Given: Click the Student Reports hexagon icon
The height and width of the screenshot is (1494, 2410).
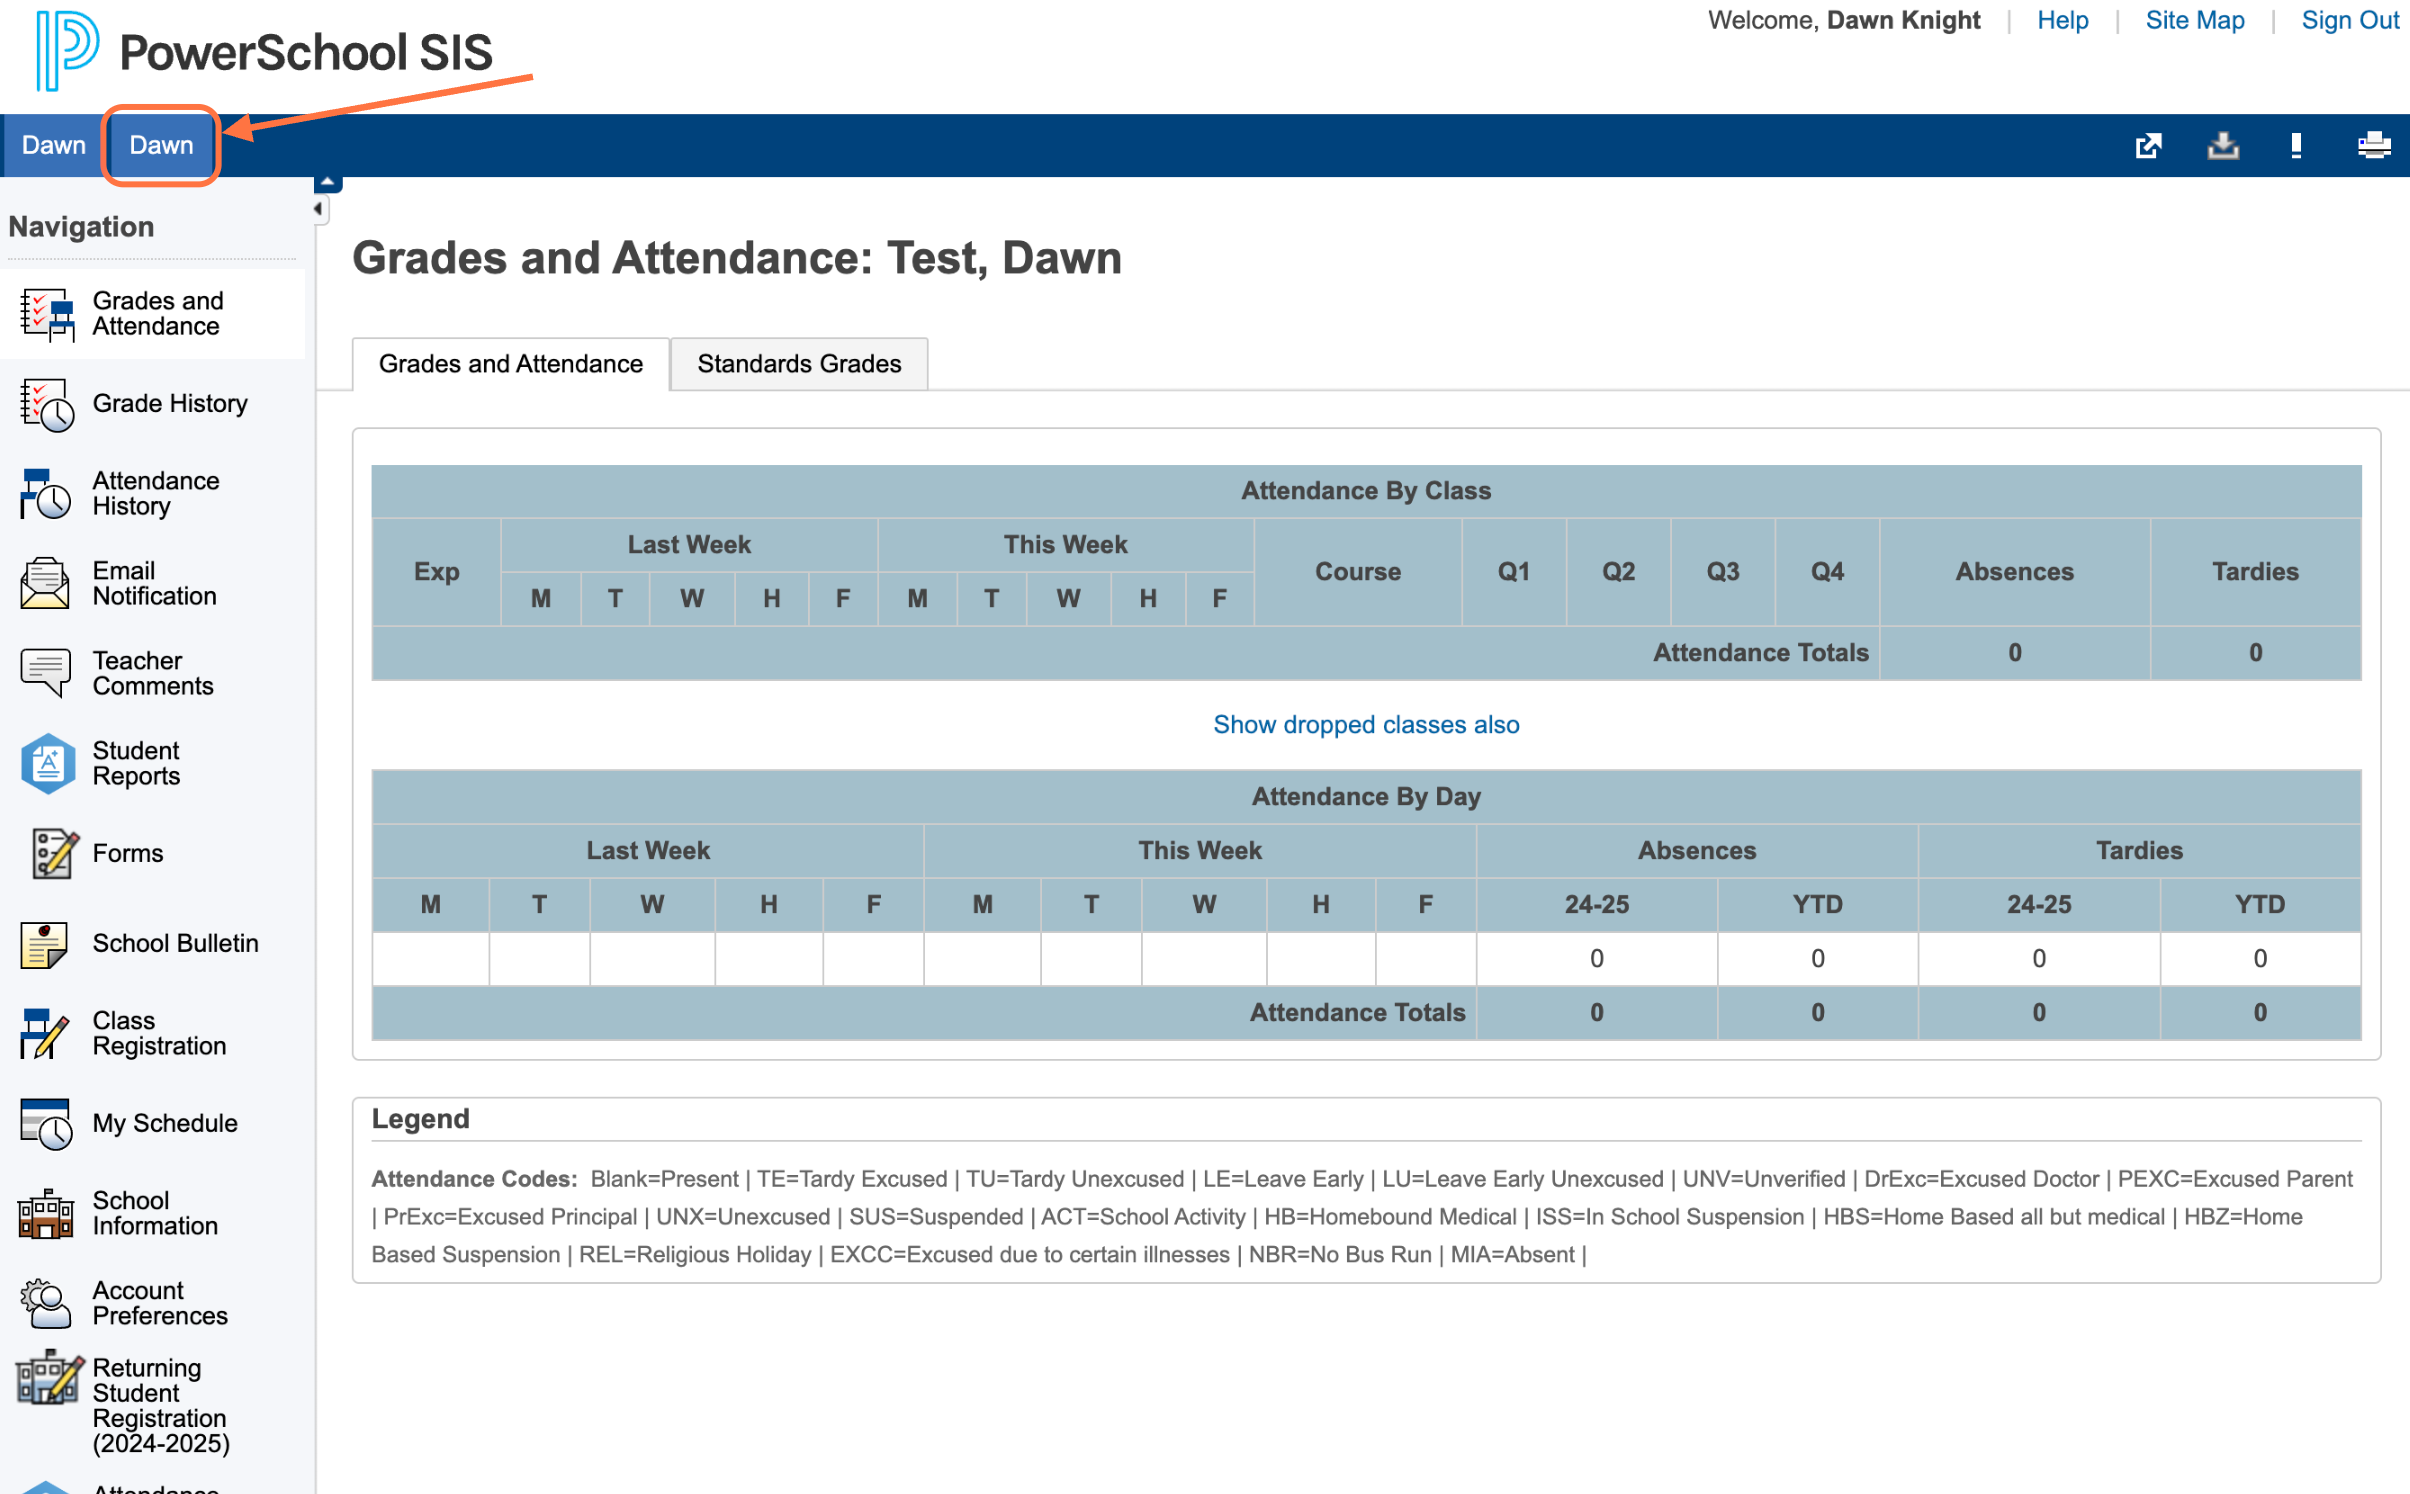Looking at the screenshot, I should coord(48,764).
